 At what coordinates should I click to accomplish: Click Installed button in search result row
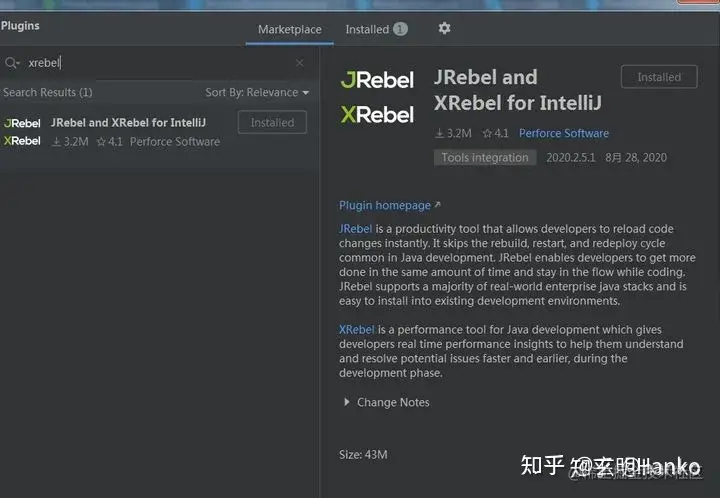[x=272, y=123]
